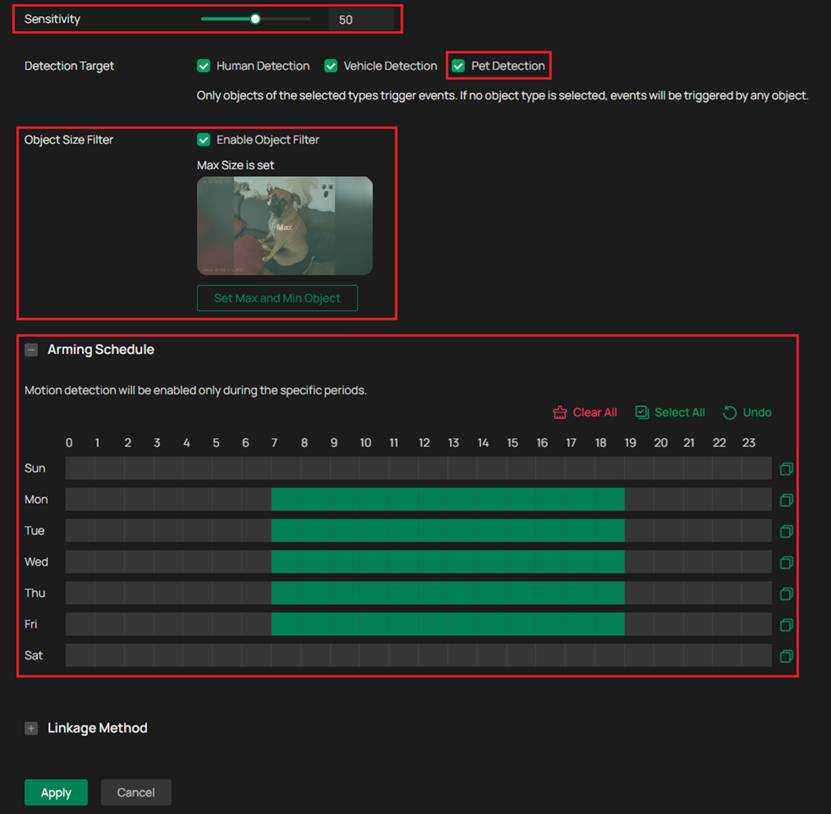Screen dimensions: 831x814
Task: Click the Sensitivity value field showing 50
Action: [x=361, y=20]
